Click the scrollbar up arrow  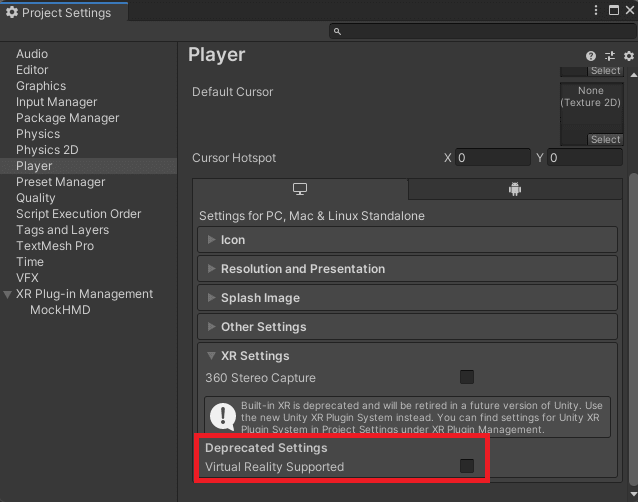click(634, 75)
